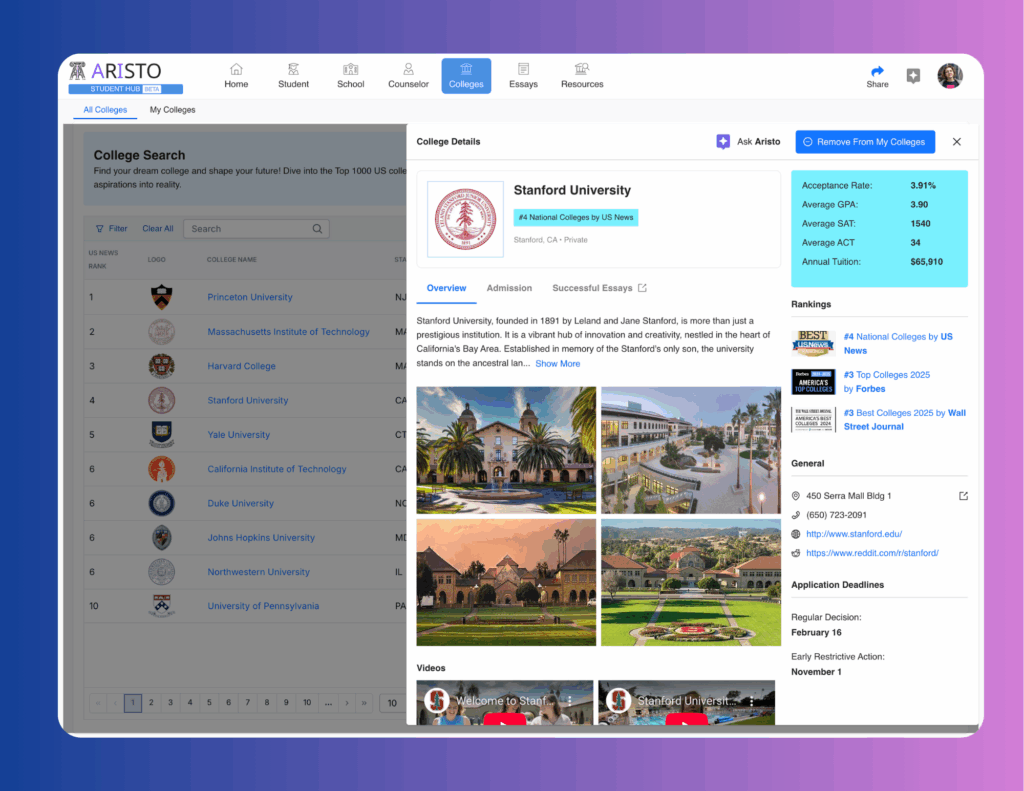Play the Welcome to Stanford video
Screen dimensions: 1024x791
[504, 719]
